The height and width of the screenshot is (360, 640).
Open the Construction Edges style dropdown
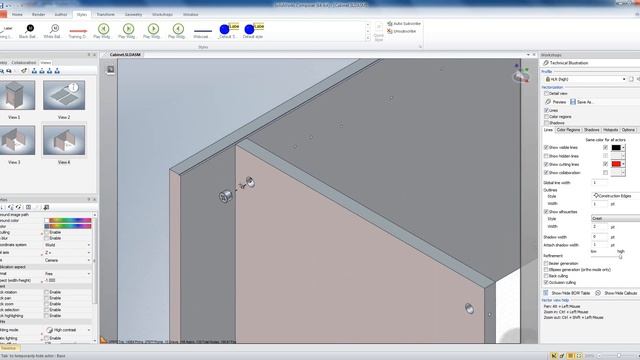tap(616, 196)
